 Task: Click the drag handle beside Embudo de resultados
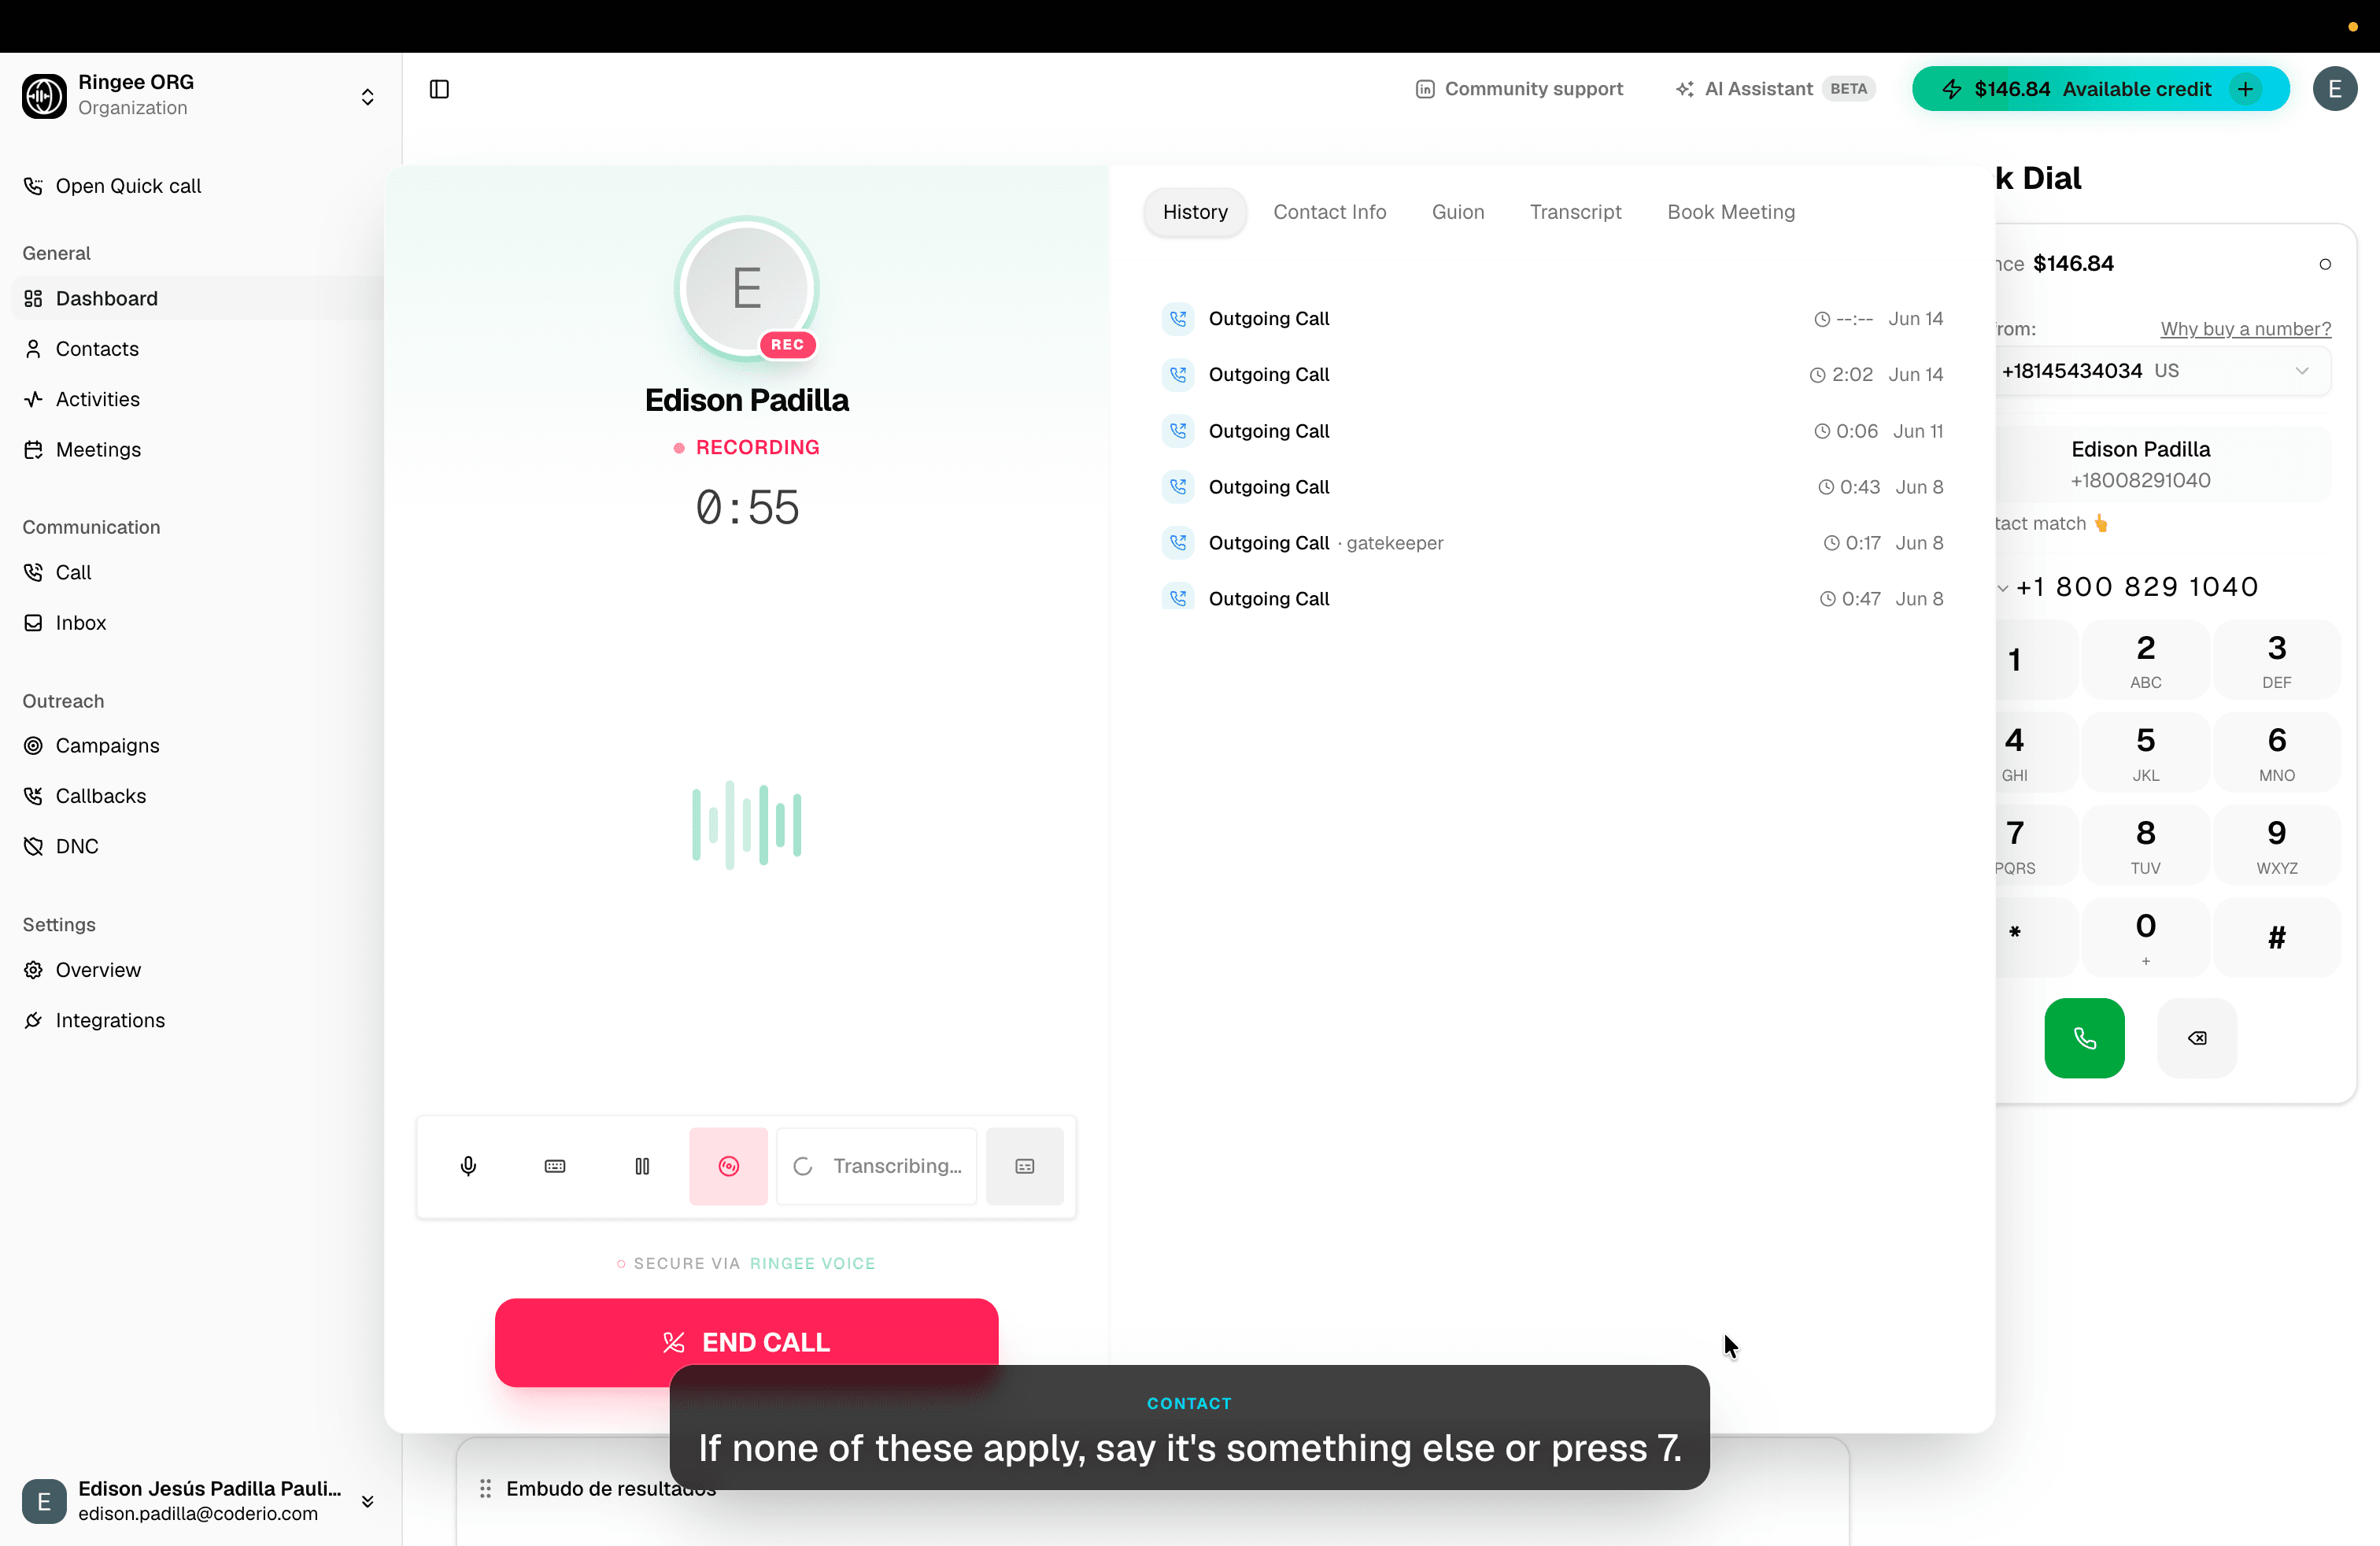coord(485,1489)
